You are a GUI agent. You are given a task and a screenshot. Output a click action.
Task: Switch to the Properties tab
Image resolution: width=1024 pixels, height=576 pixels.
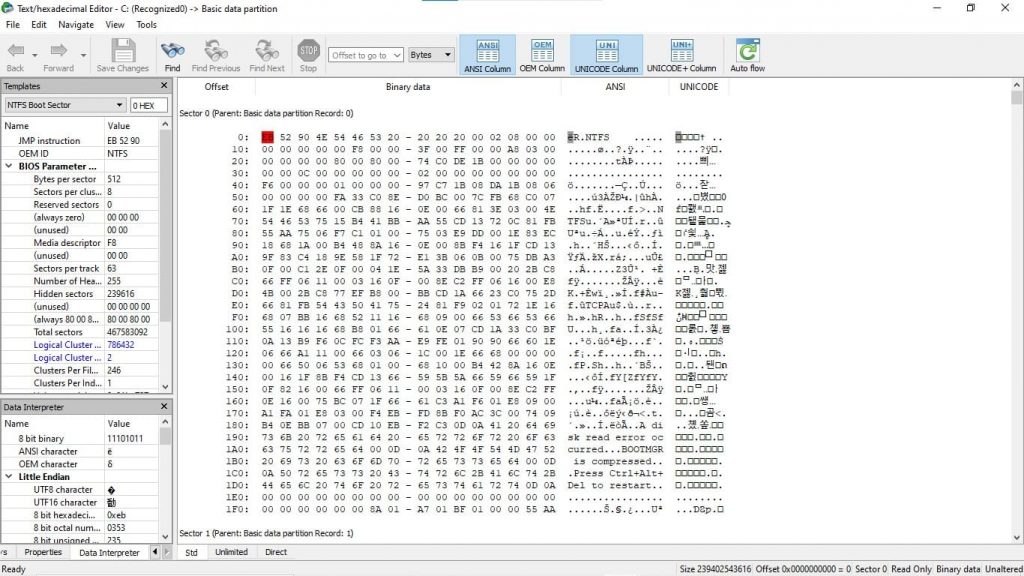[42, 552]
